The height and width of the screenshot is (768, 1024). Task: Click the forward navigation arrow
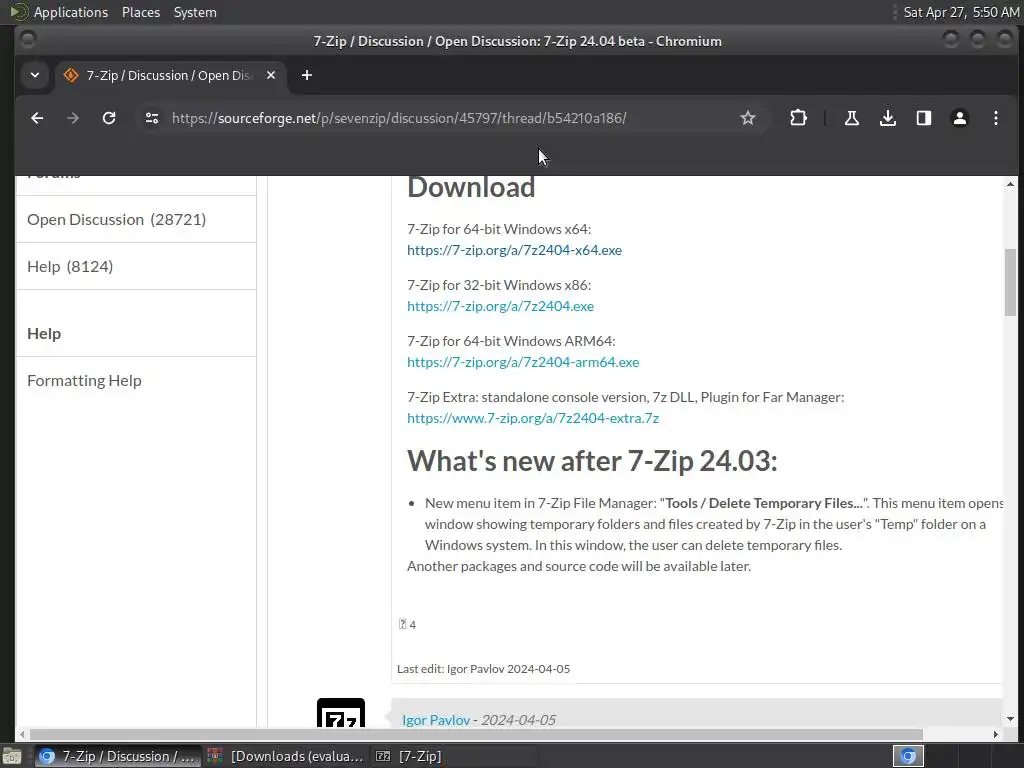(x=73, y=118)
